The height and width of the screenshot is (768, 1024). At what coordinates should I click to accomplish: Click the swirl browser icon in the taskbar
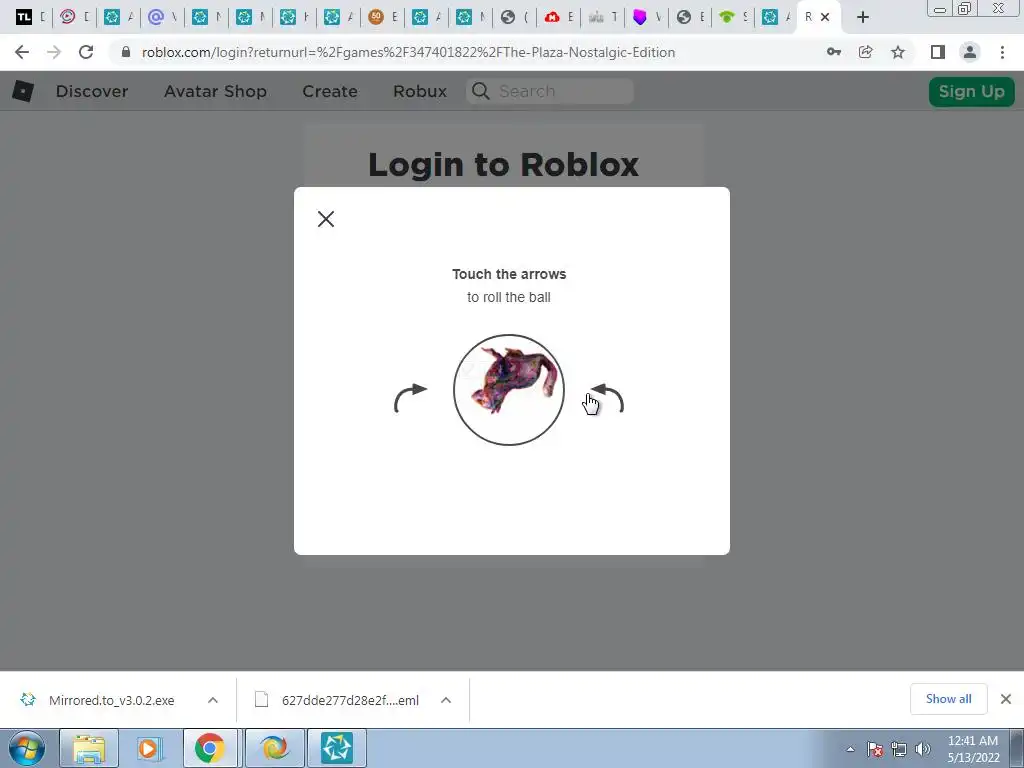click(x=274, y=748)
